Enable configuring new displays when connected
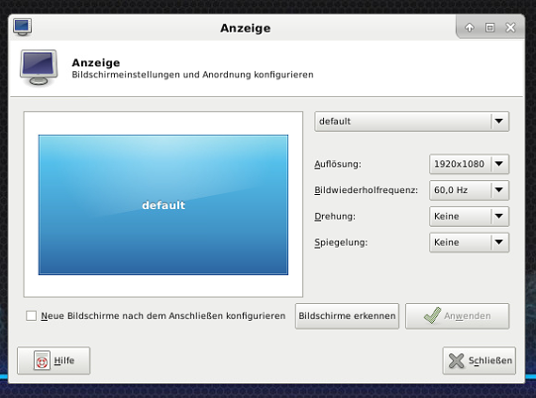This screenshot has height=398, width=536. point(31,316)
